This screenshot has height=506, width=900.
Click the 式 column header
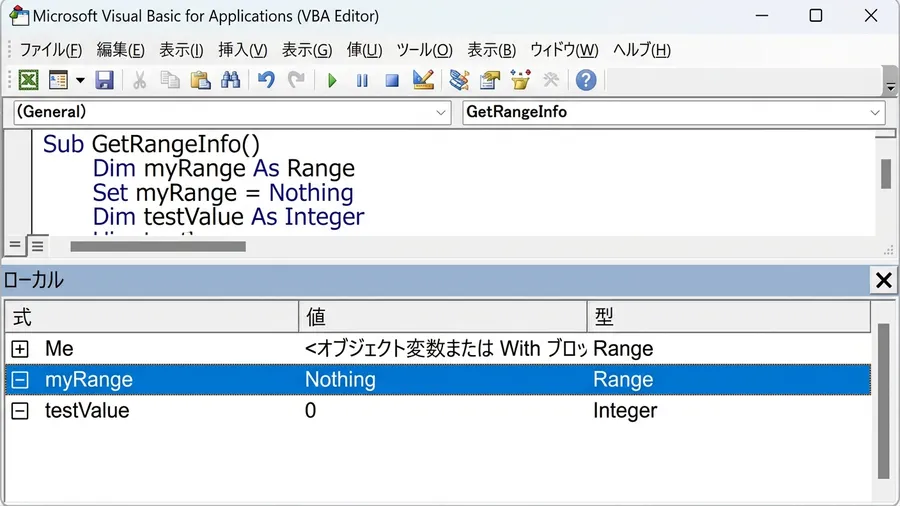152,317
